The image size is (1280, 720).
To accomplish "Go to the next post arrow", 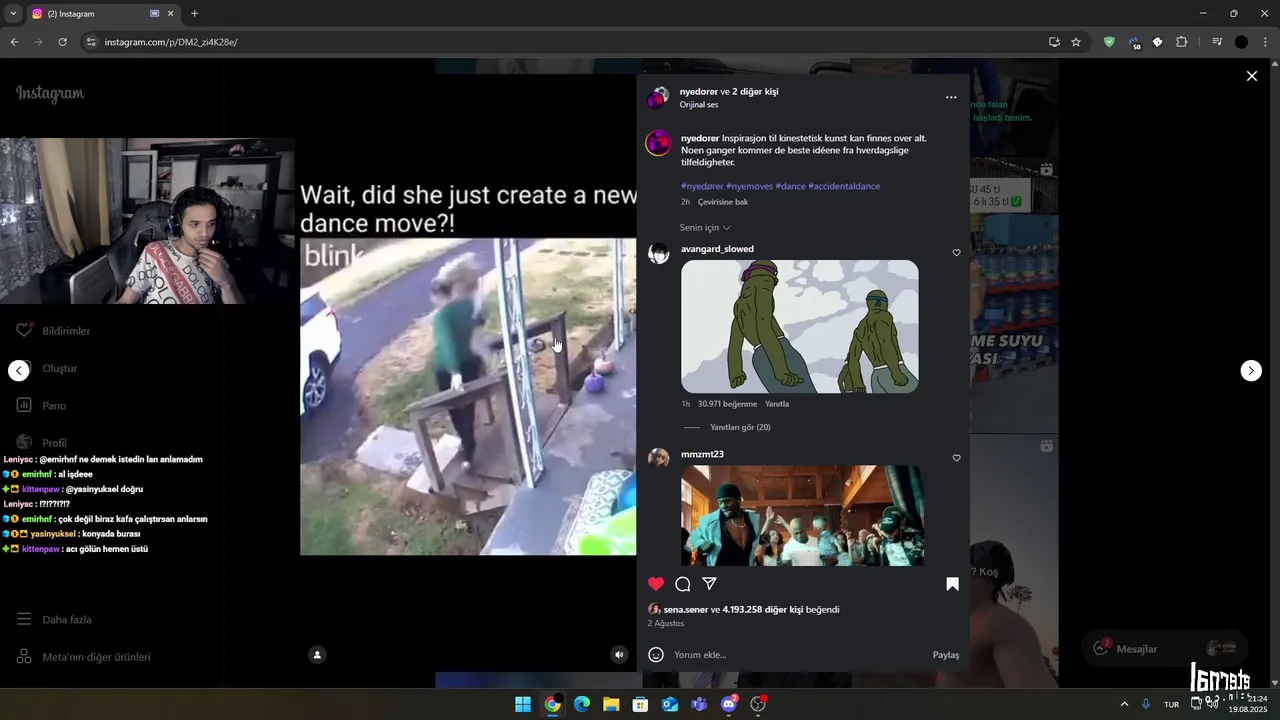I will click(x=1251, y=370).
